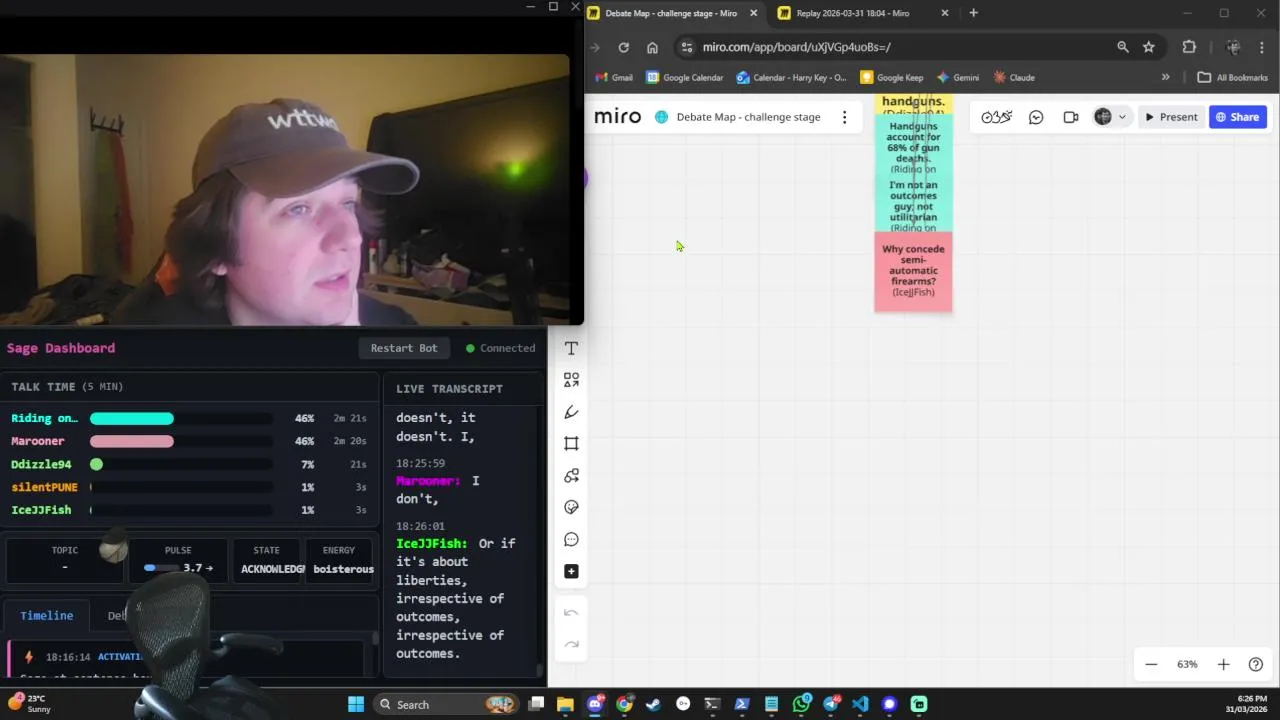Open the Stickers and emoji tool
This screenshot has height=720, width=1280.
coord(571,507)
